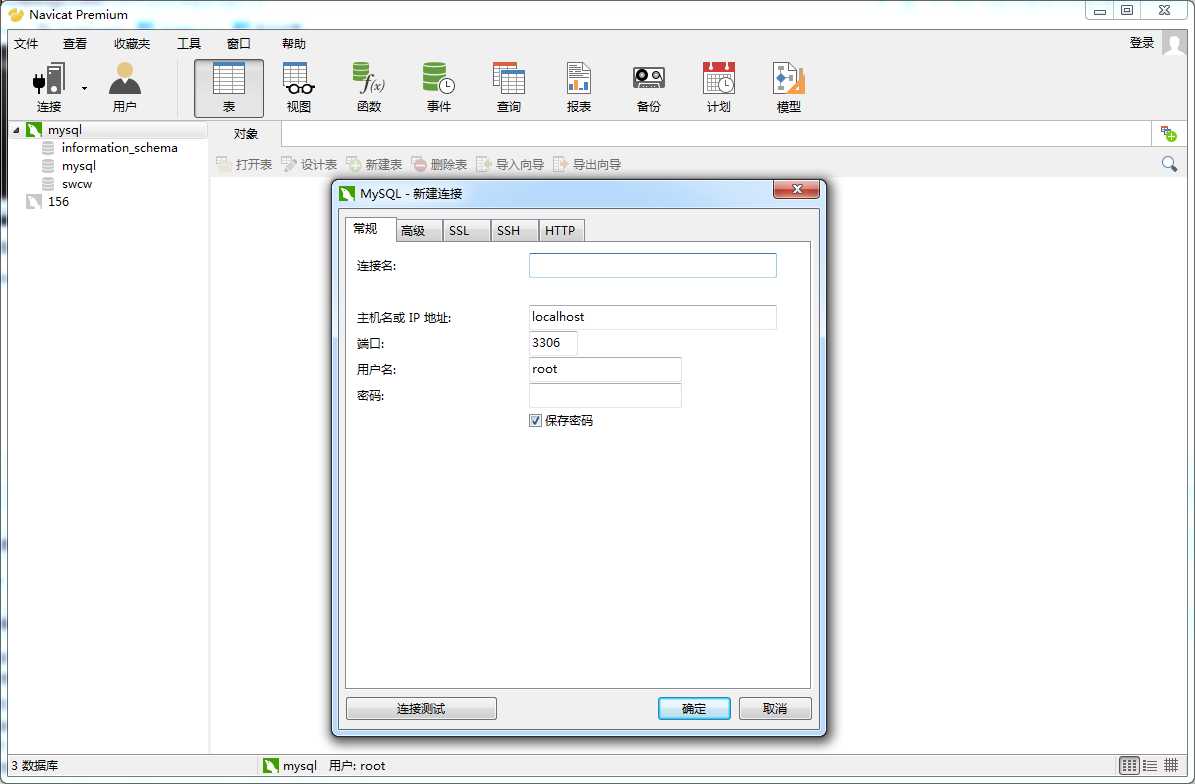Click the add tab icon at top right
Screen dimensions: 1195x784
pyautogui.click(x=1168, y=134)
